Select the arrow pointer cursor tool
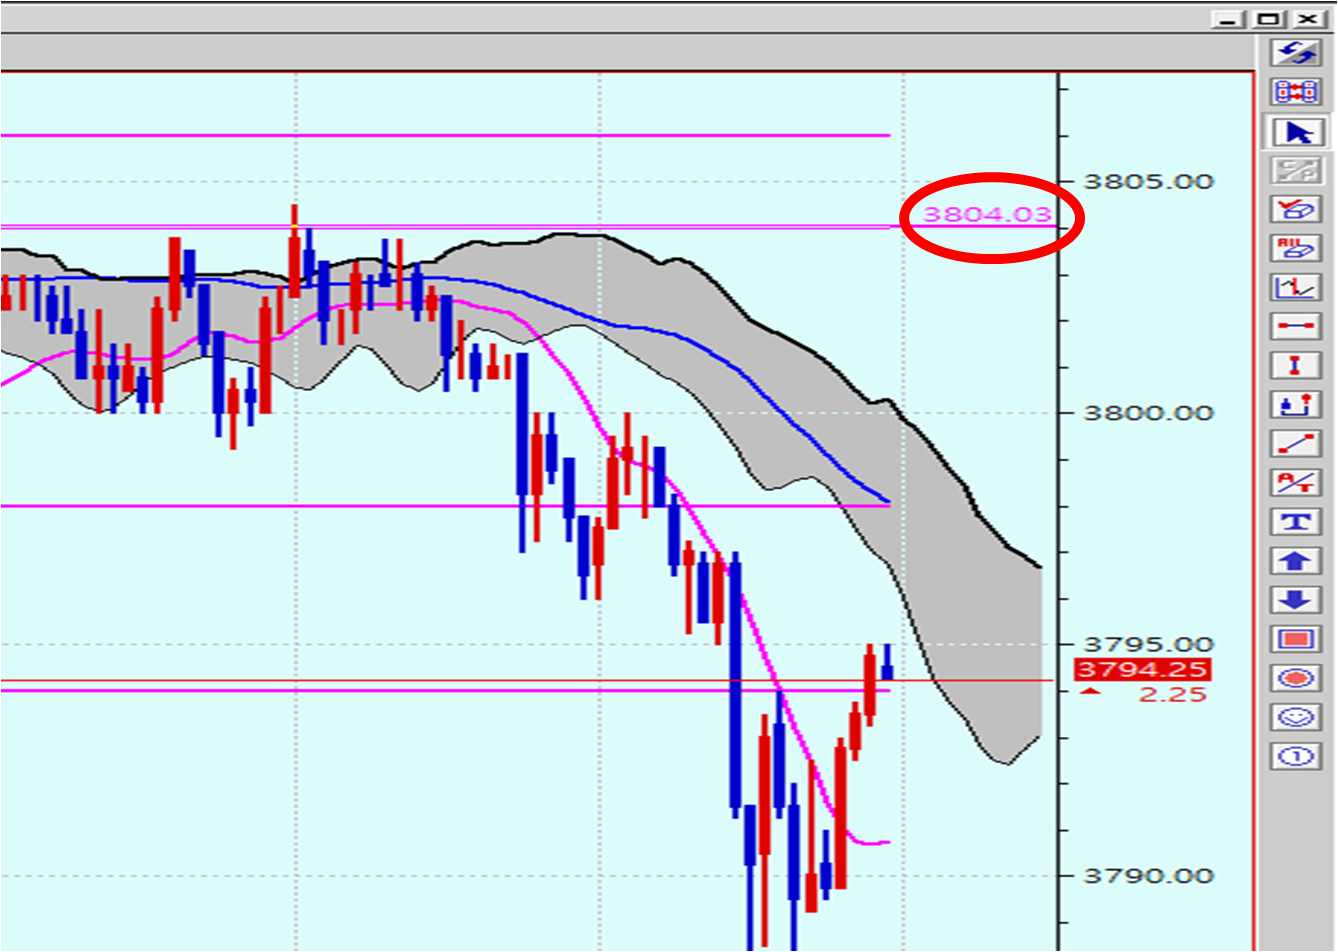The height and width of the screenshot is (952, 1338). [1296, 132]
